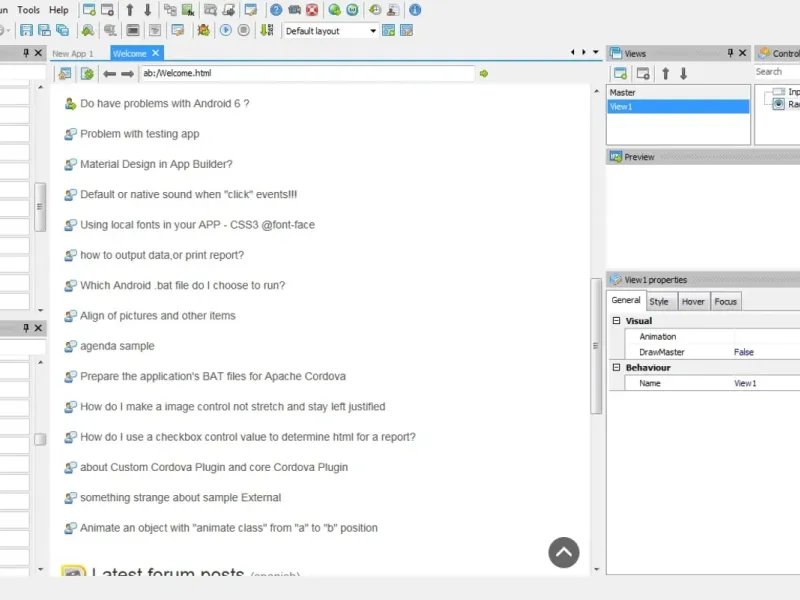Screen dimensions: 800x600
Task: Close the Welcome tab
Action: click(156, 53)
